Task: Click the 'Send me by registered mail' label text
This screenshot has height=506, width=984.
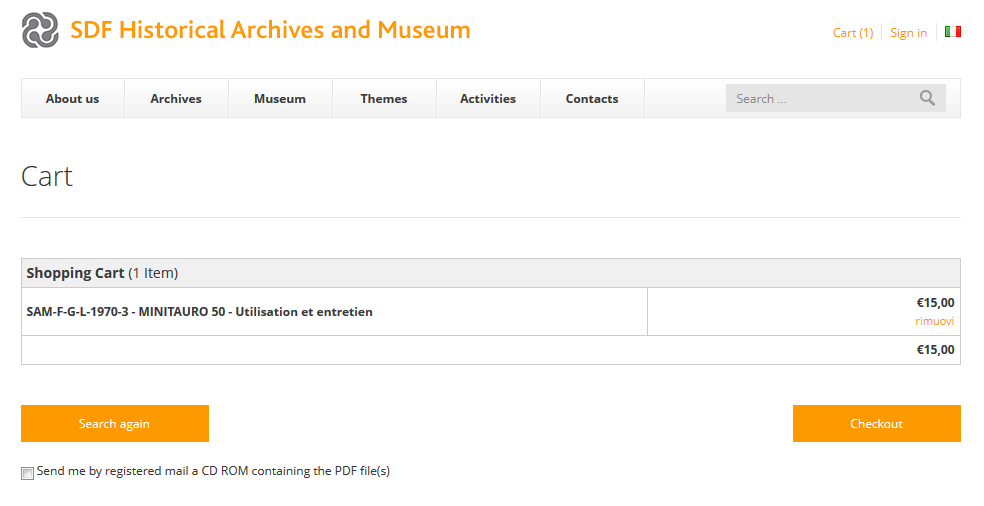Action: click(x=213, y=471)
